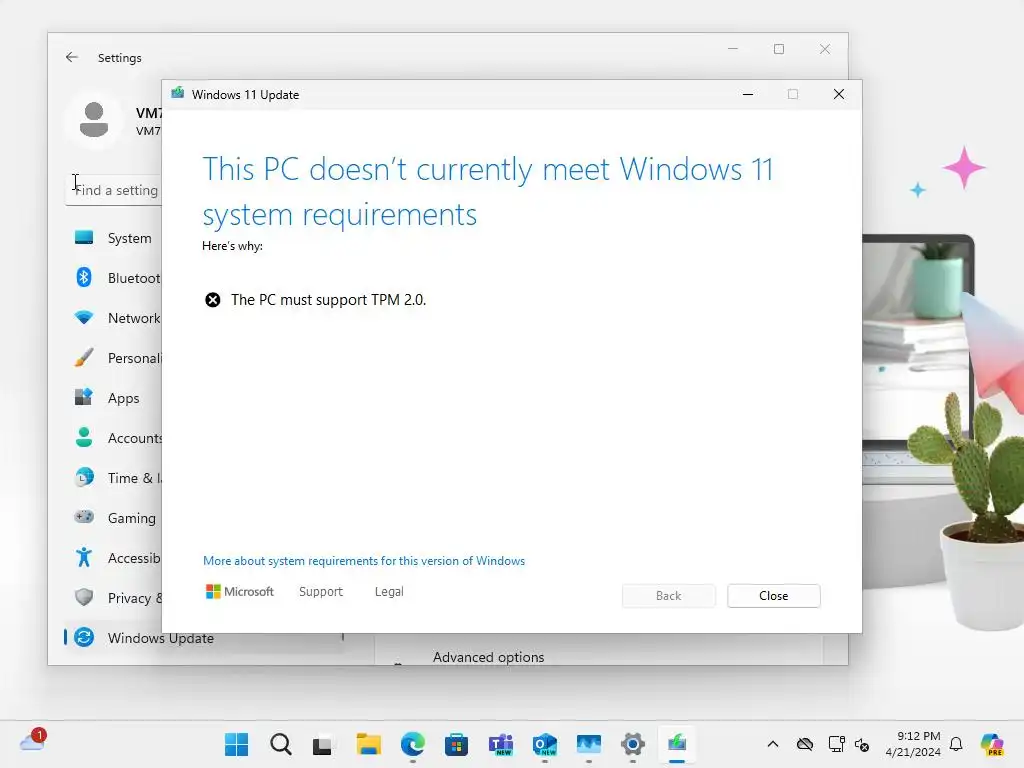This screenshot has height=768, width=1024.
Task: Open Advanced options in Settings window
Action: [488, 657]
